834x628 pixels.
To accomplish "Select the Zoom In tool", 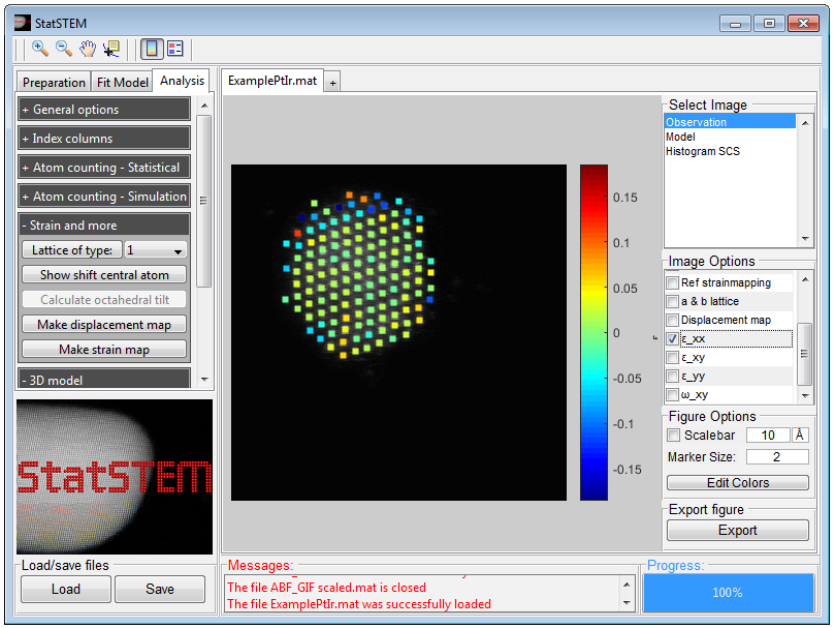I will point(40,49).
